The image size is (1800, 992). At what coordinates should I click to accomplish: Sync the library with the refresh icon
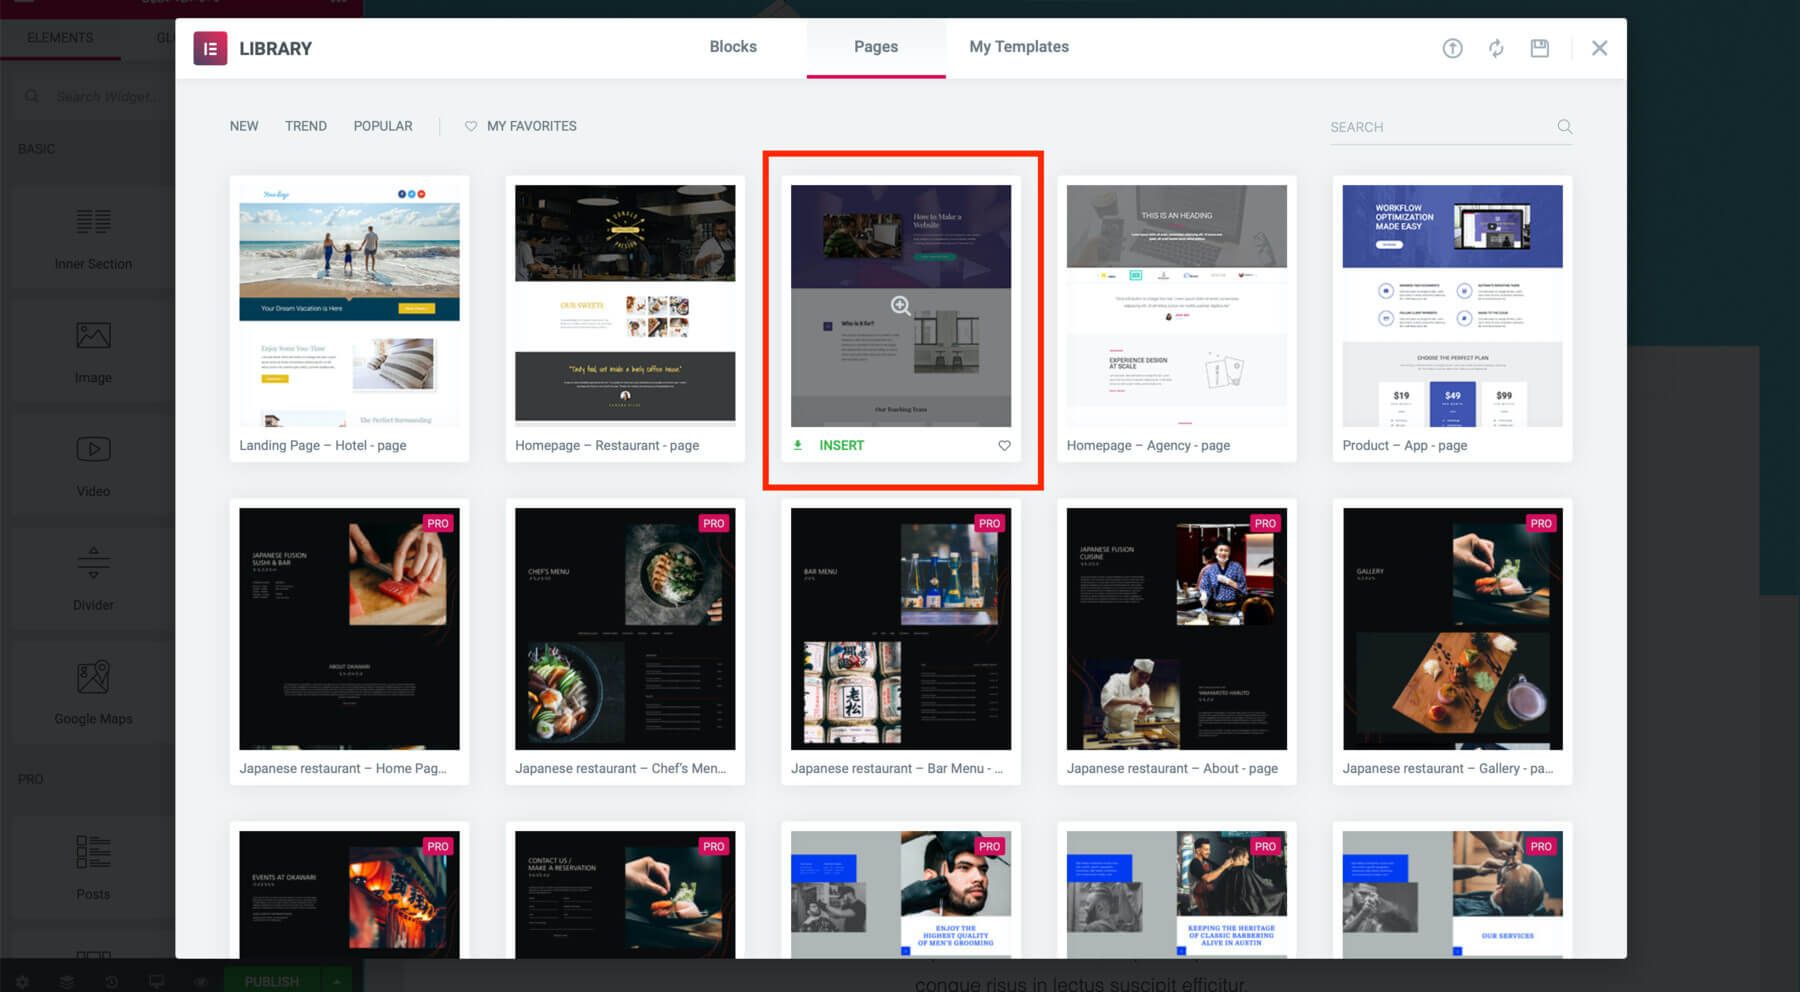click(1496, 48)
